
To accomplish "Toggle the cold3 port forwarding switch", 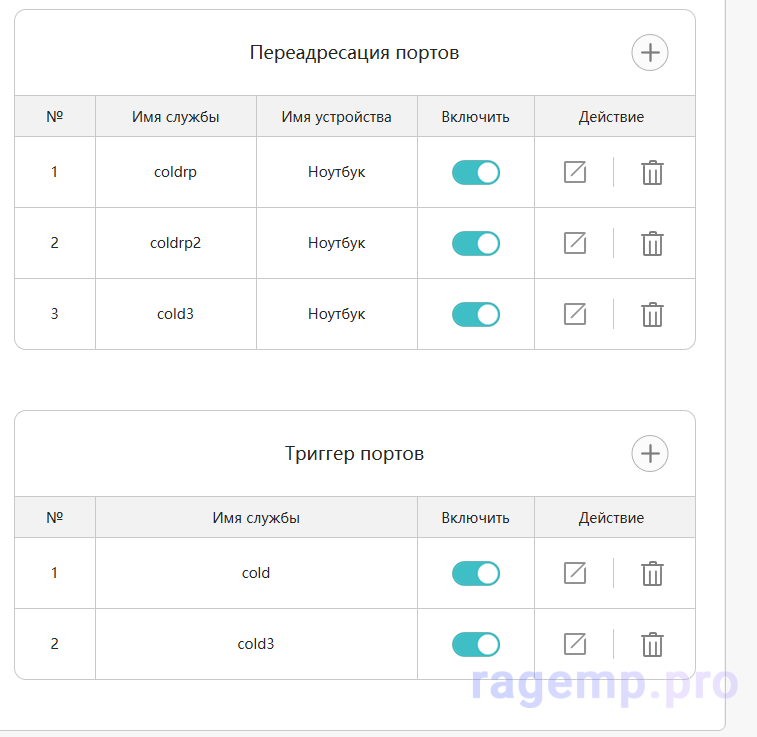I will tap(476, 314).
